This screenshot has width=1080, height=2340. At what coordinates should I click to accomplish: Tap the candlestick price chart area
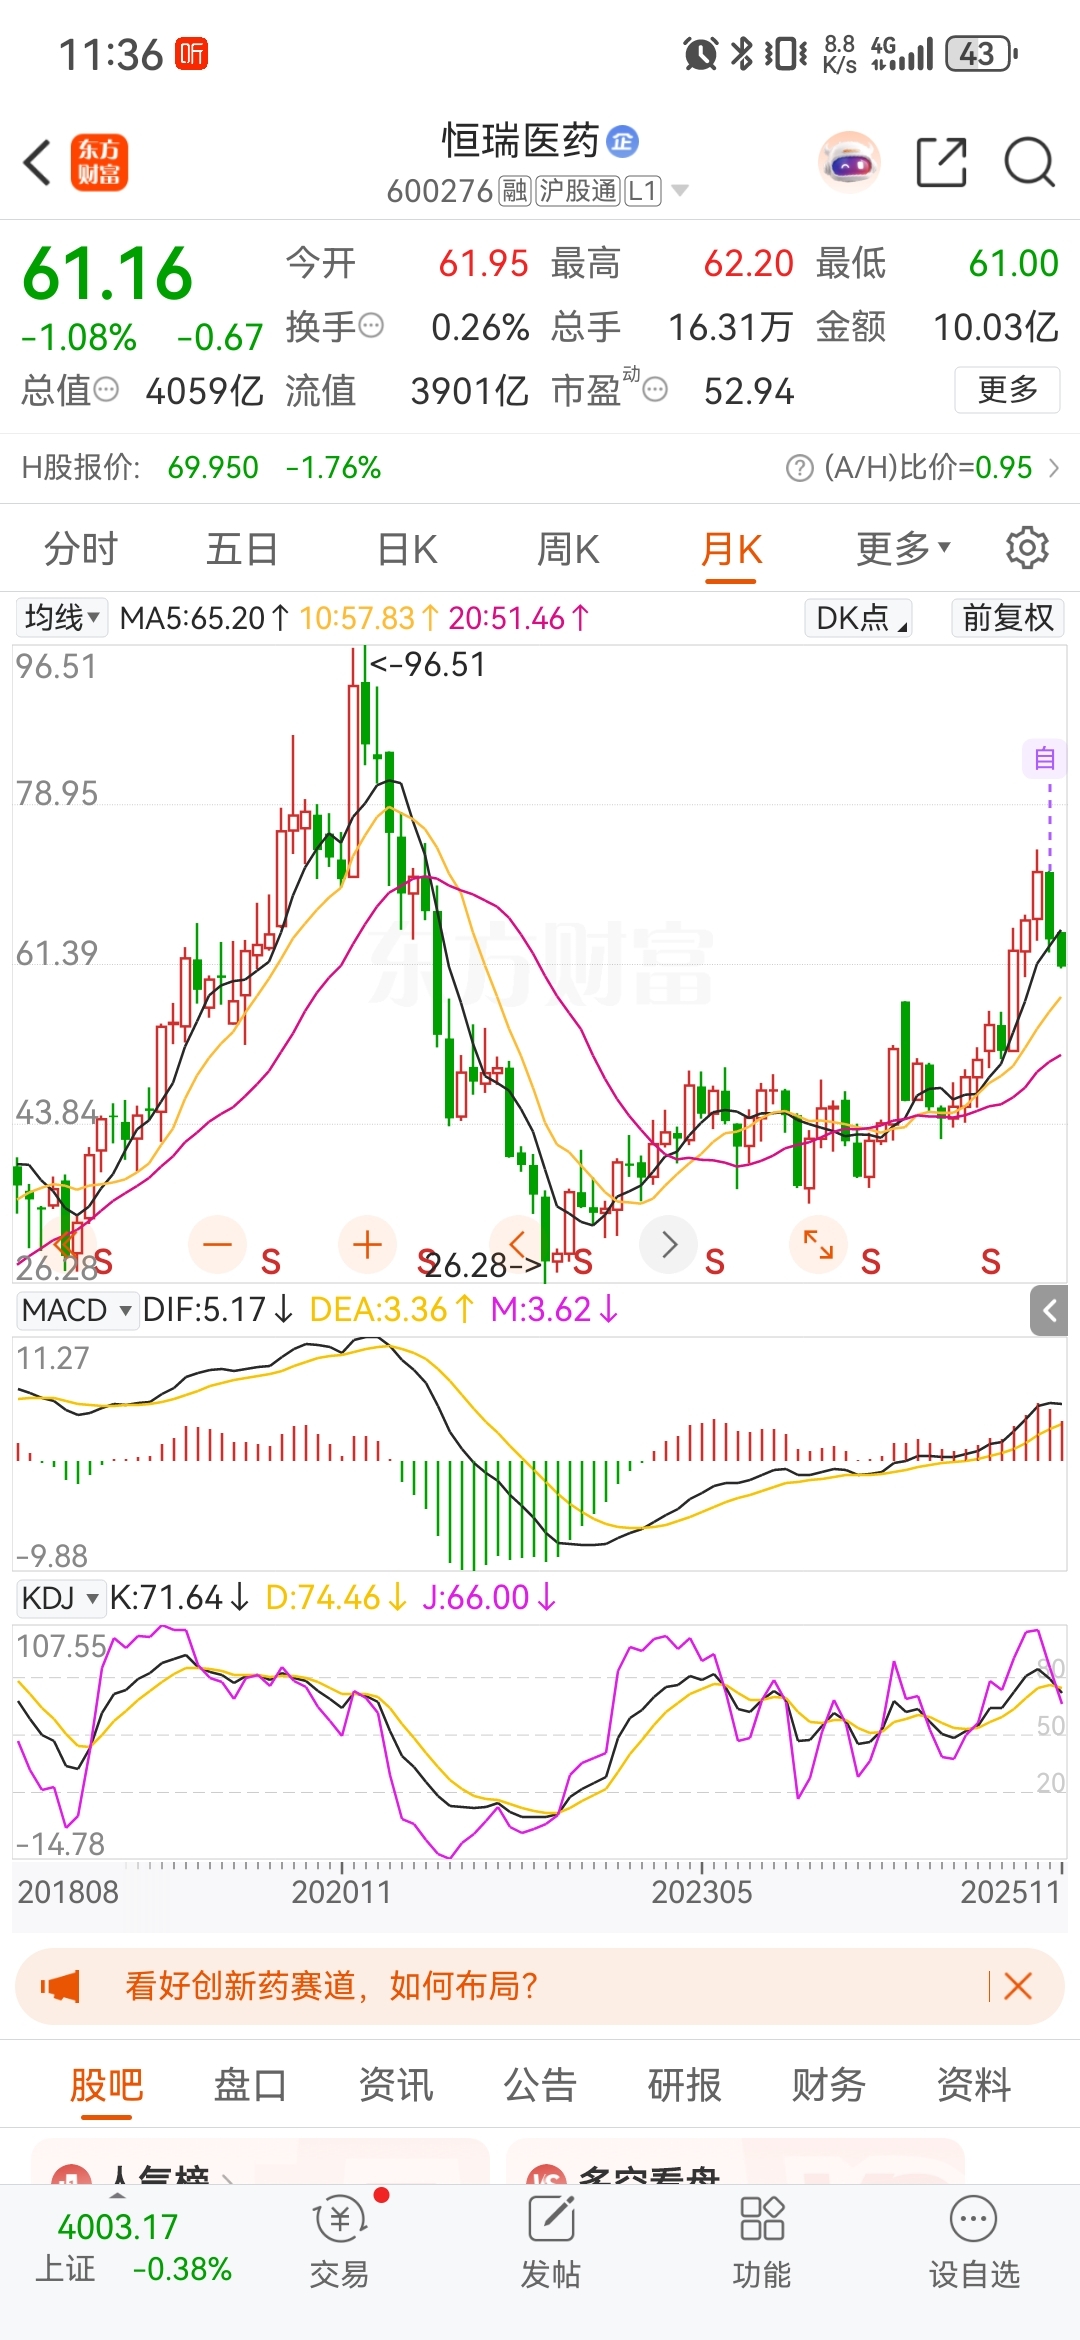(540, 964)
